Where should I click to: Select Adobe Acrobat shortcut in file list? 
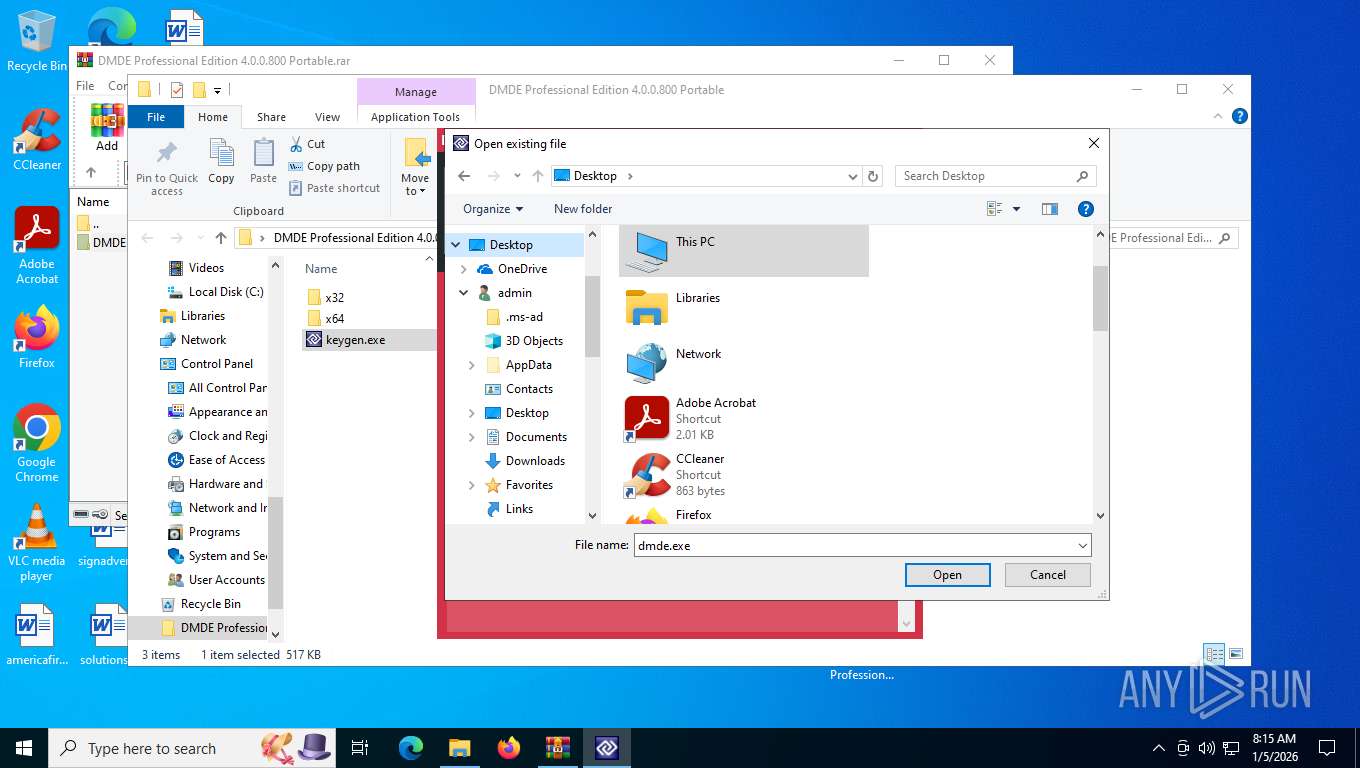[744, 418]
